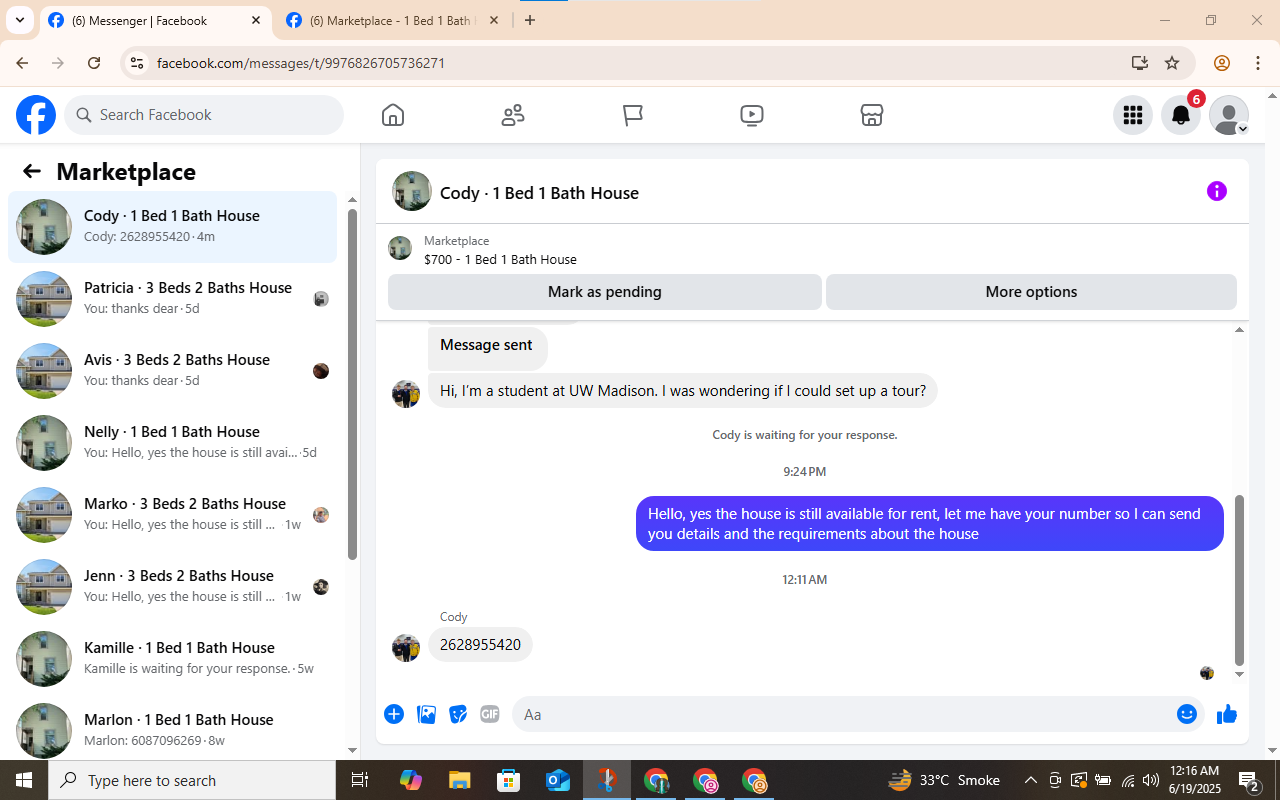Show hidden system tray icons

tap(1031, 780)
